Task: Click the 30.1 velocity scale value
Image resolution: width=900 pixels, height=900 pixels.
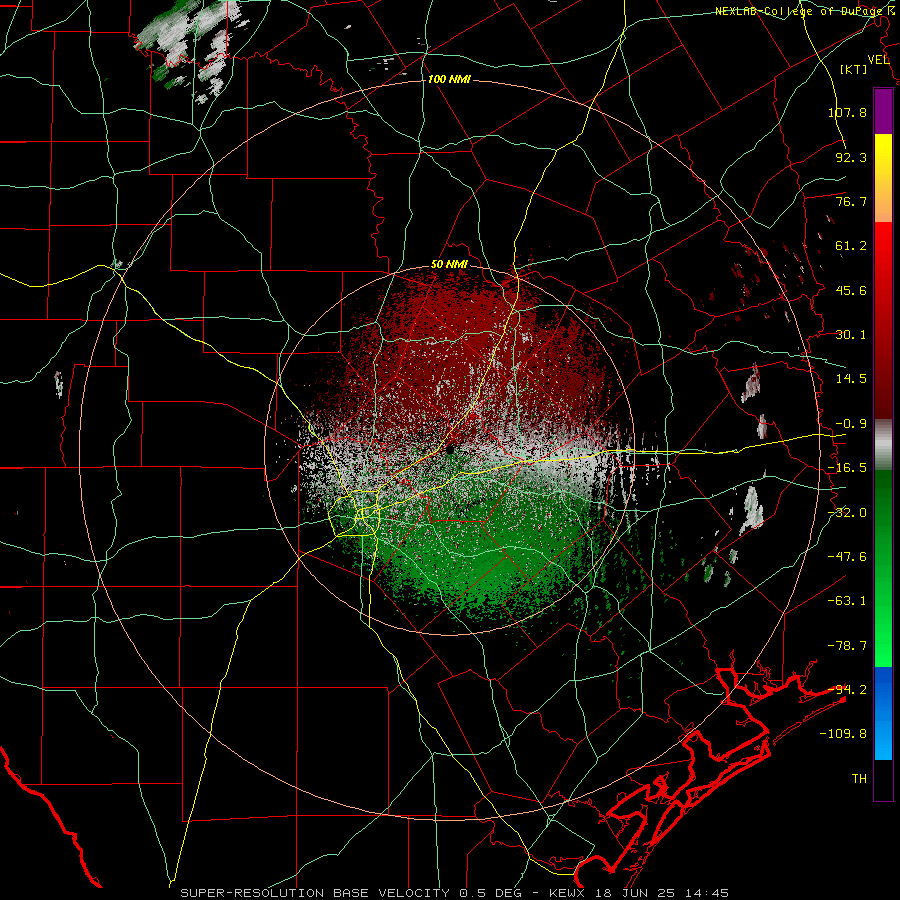Action: (x=851, y=335)
